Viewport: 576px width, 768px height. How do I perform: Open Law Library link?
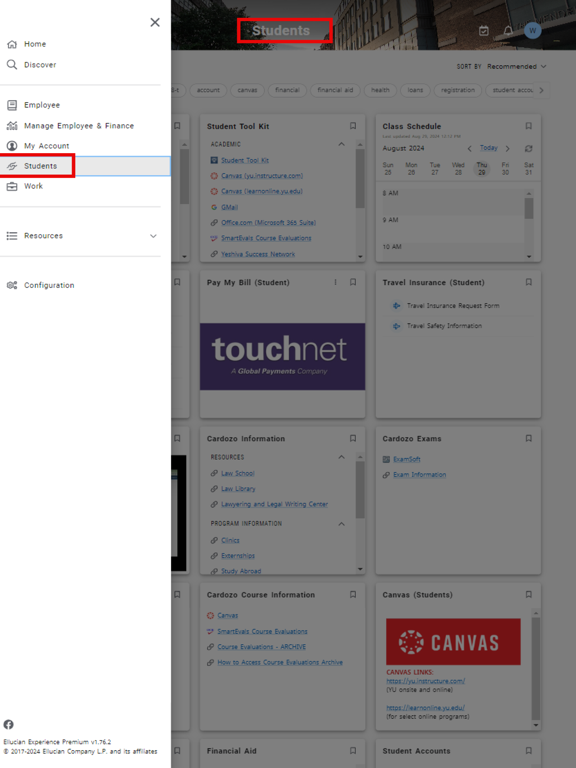click(238, 489)
